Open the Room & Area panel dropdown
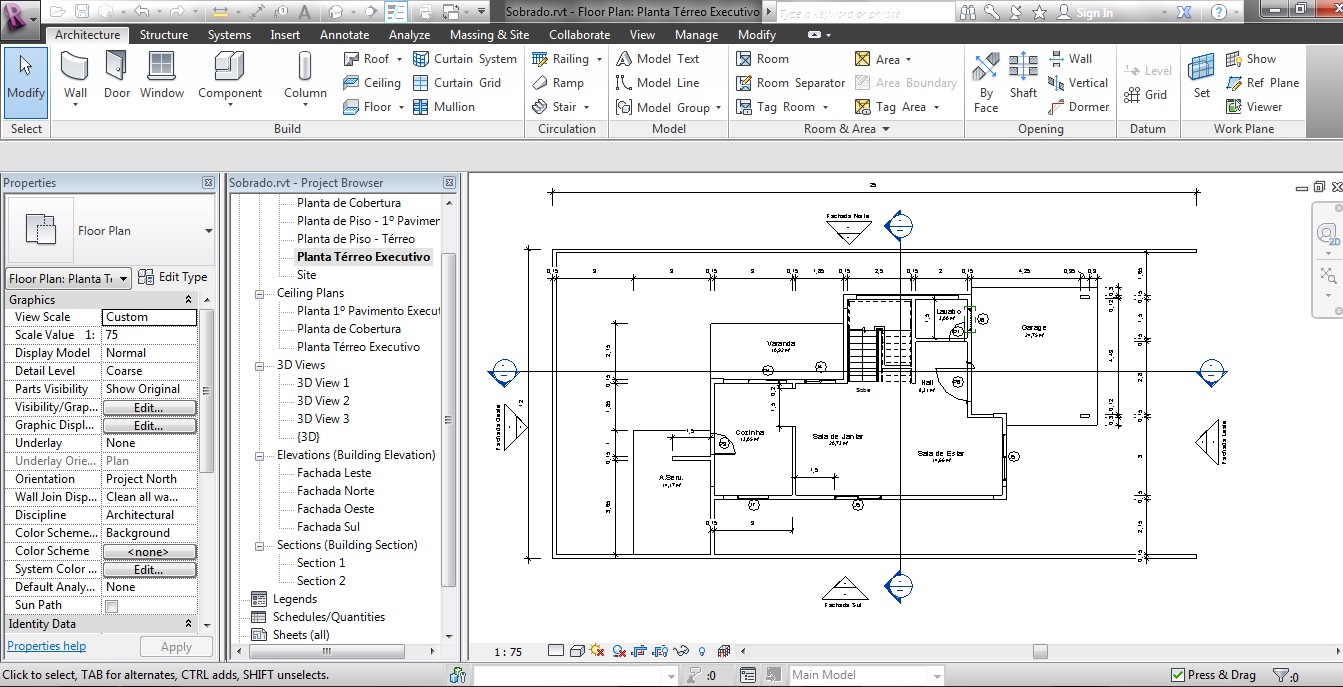Image resolution: width=1343 pixels, height=687 pixels. tap(884, 128)
